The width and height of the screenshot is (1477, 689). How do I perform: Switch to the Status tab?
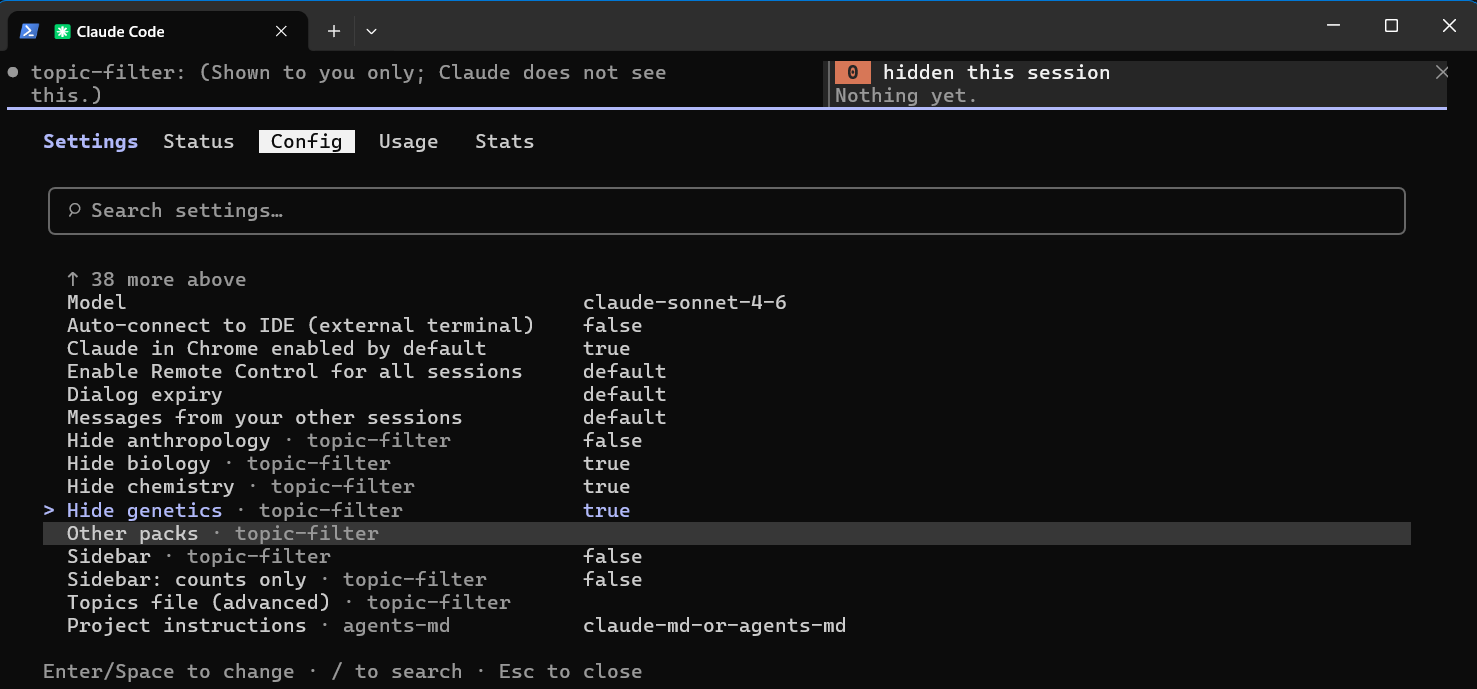[198, 141]
